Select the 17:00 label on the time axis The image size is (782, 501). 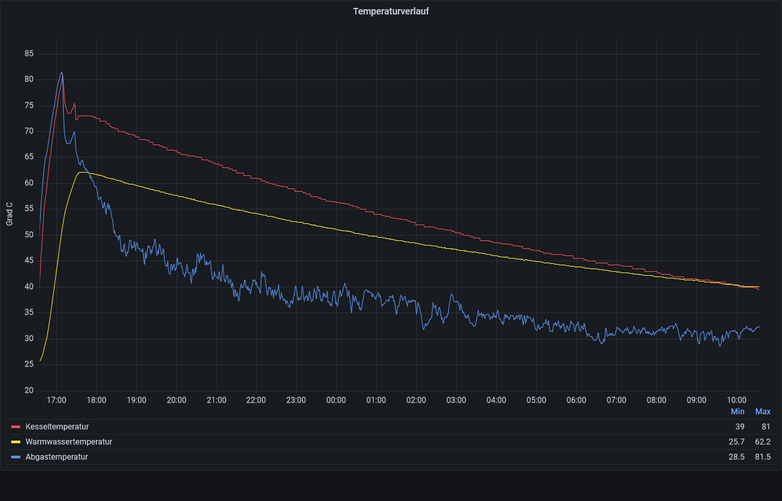[57, 400]
